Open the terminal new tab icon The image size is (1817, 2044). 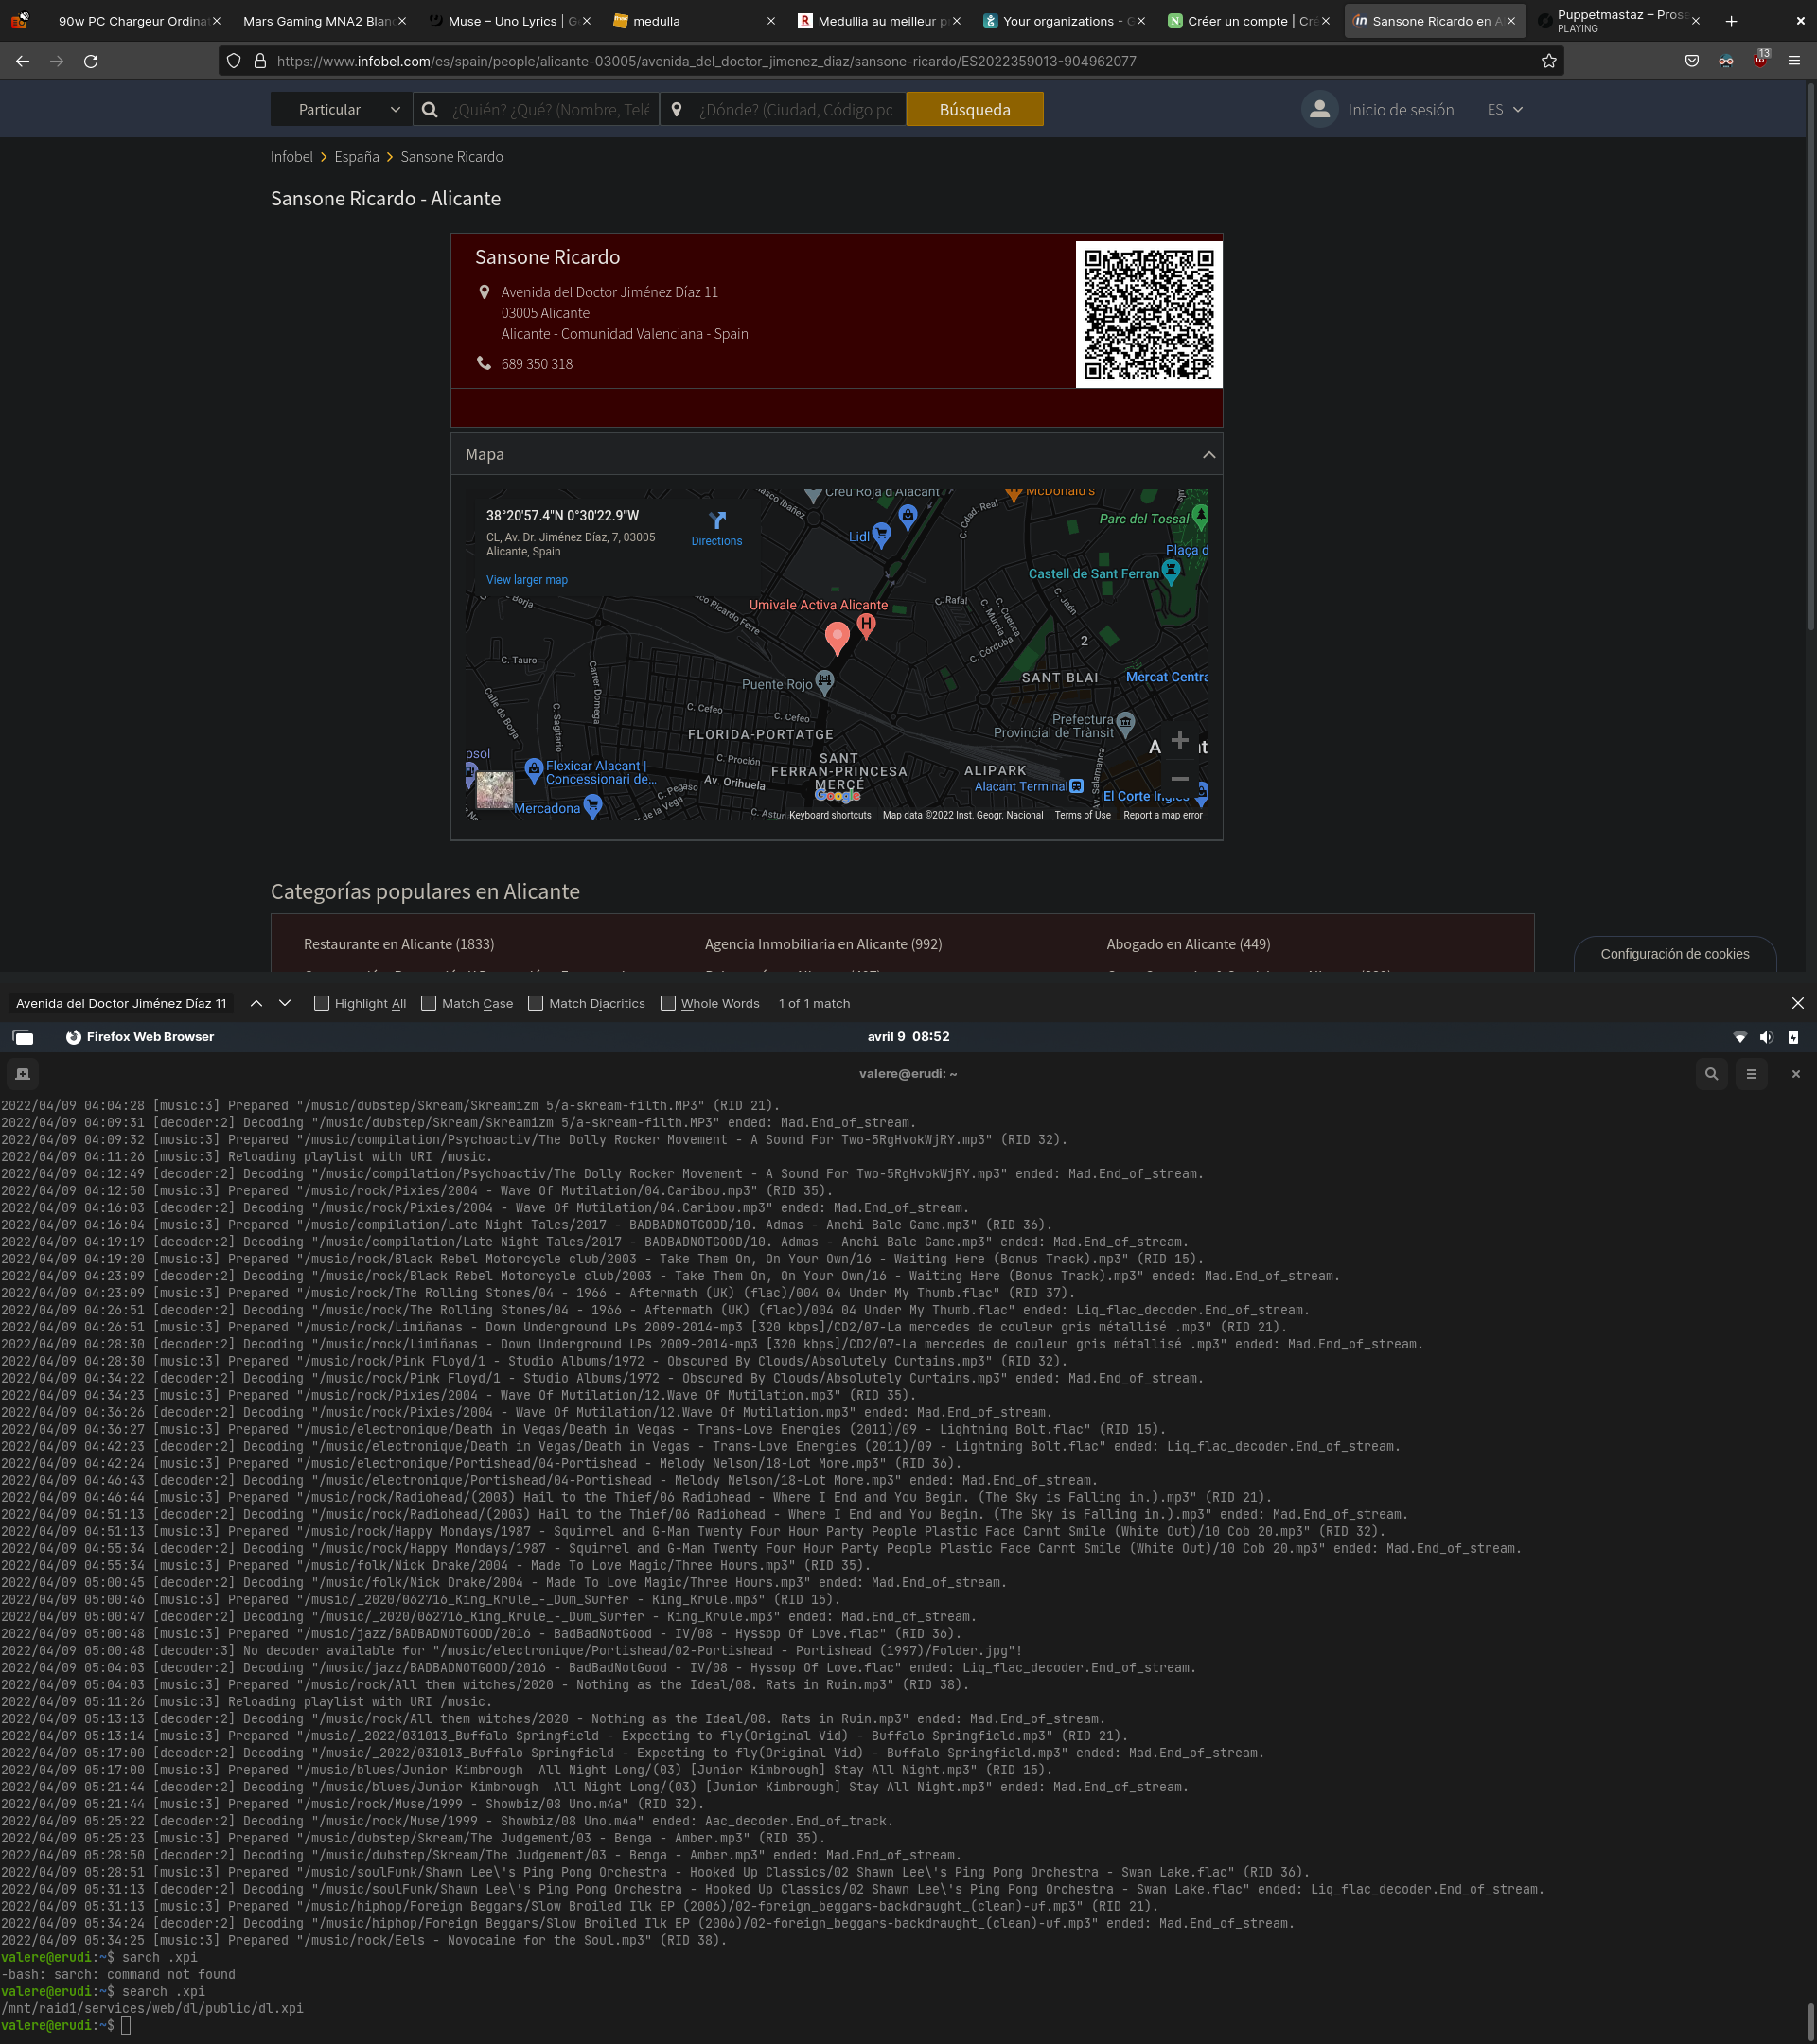tap(23, 1073)
